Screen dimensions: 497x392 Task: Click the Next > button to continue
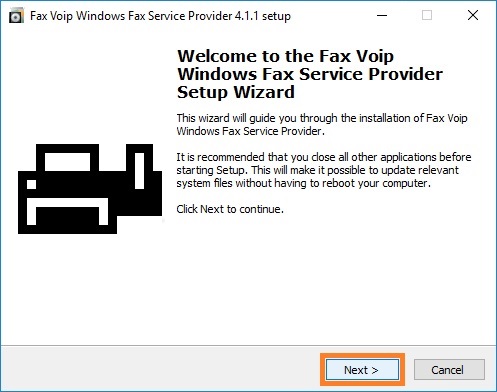pyautogui.click(x=362, y=369)
